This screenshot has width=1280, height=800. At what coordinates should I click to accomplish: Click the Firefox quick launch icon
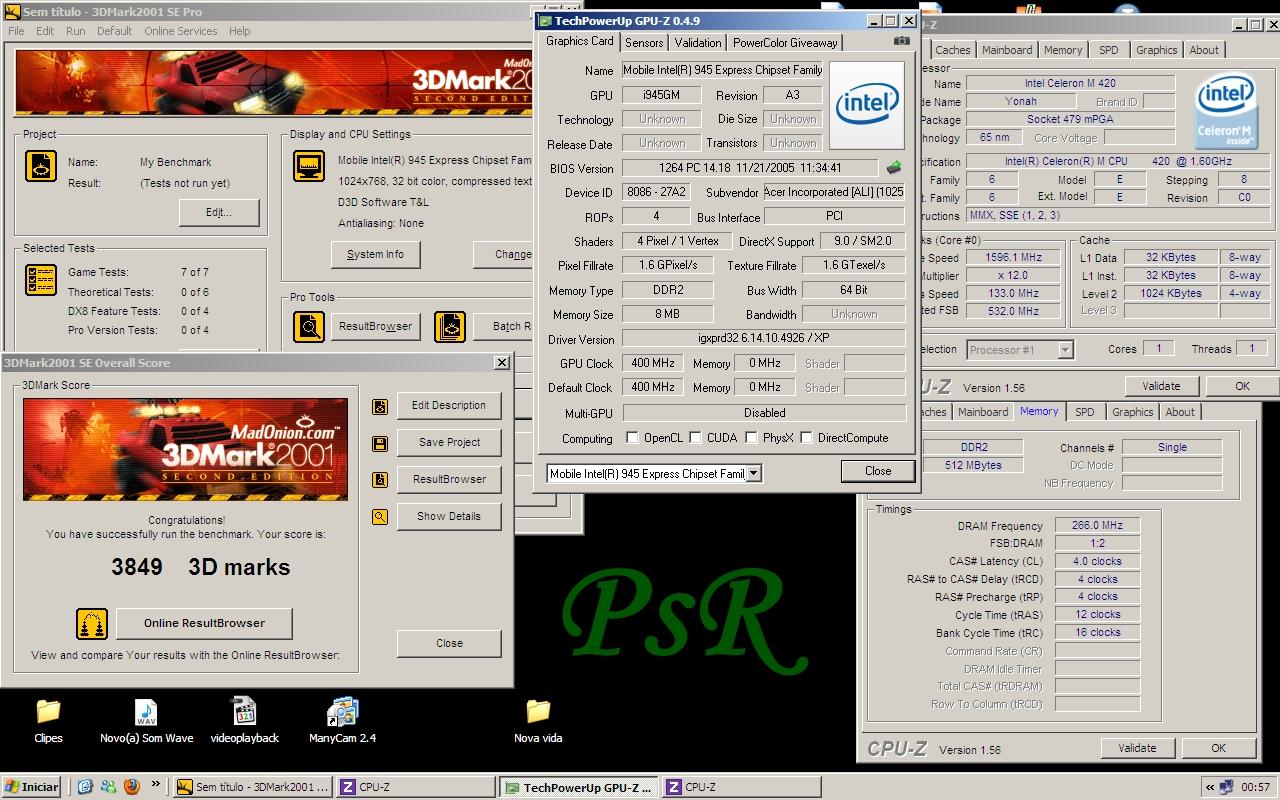coord(131,787)
